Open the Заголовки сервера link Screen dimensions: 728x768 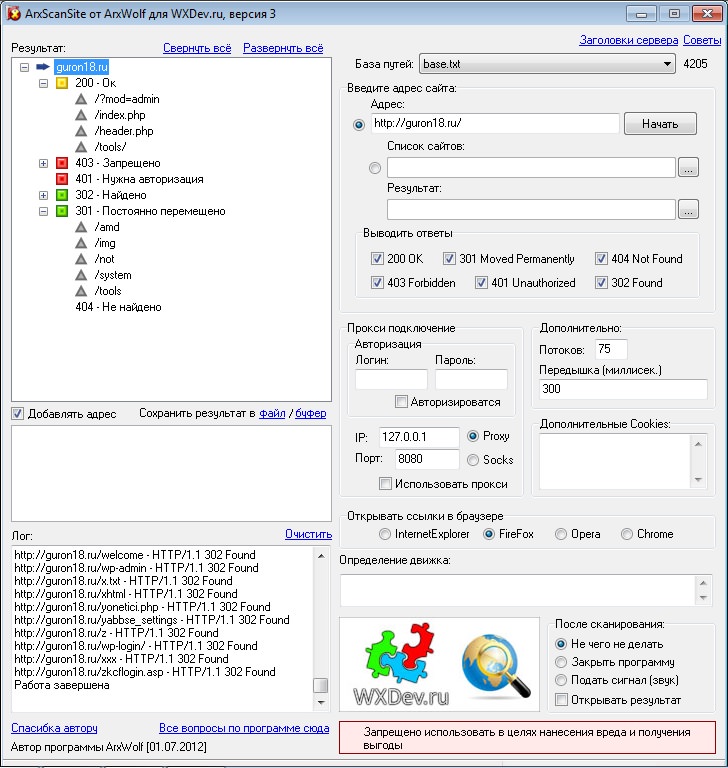pos(628,40)
